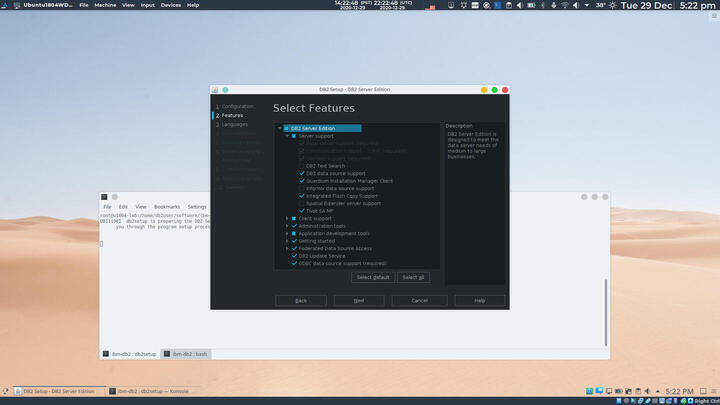Image resolution: width=720 pixels, height=405 pixels.
Task: Uncheck Guardium Installation Manager Client
Action: pos(302,181)
